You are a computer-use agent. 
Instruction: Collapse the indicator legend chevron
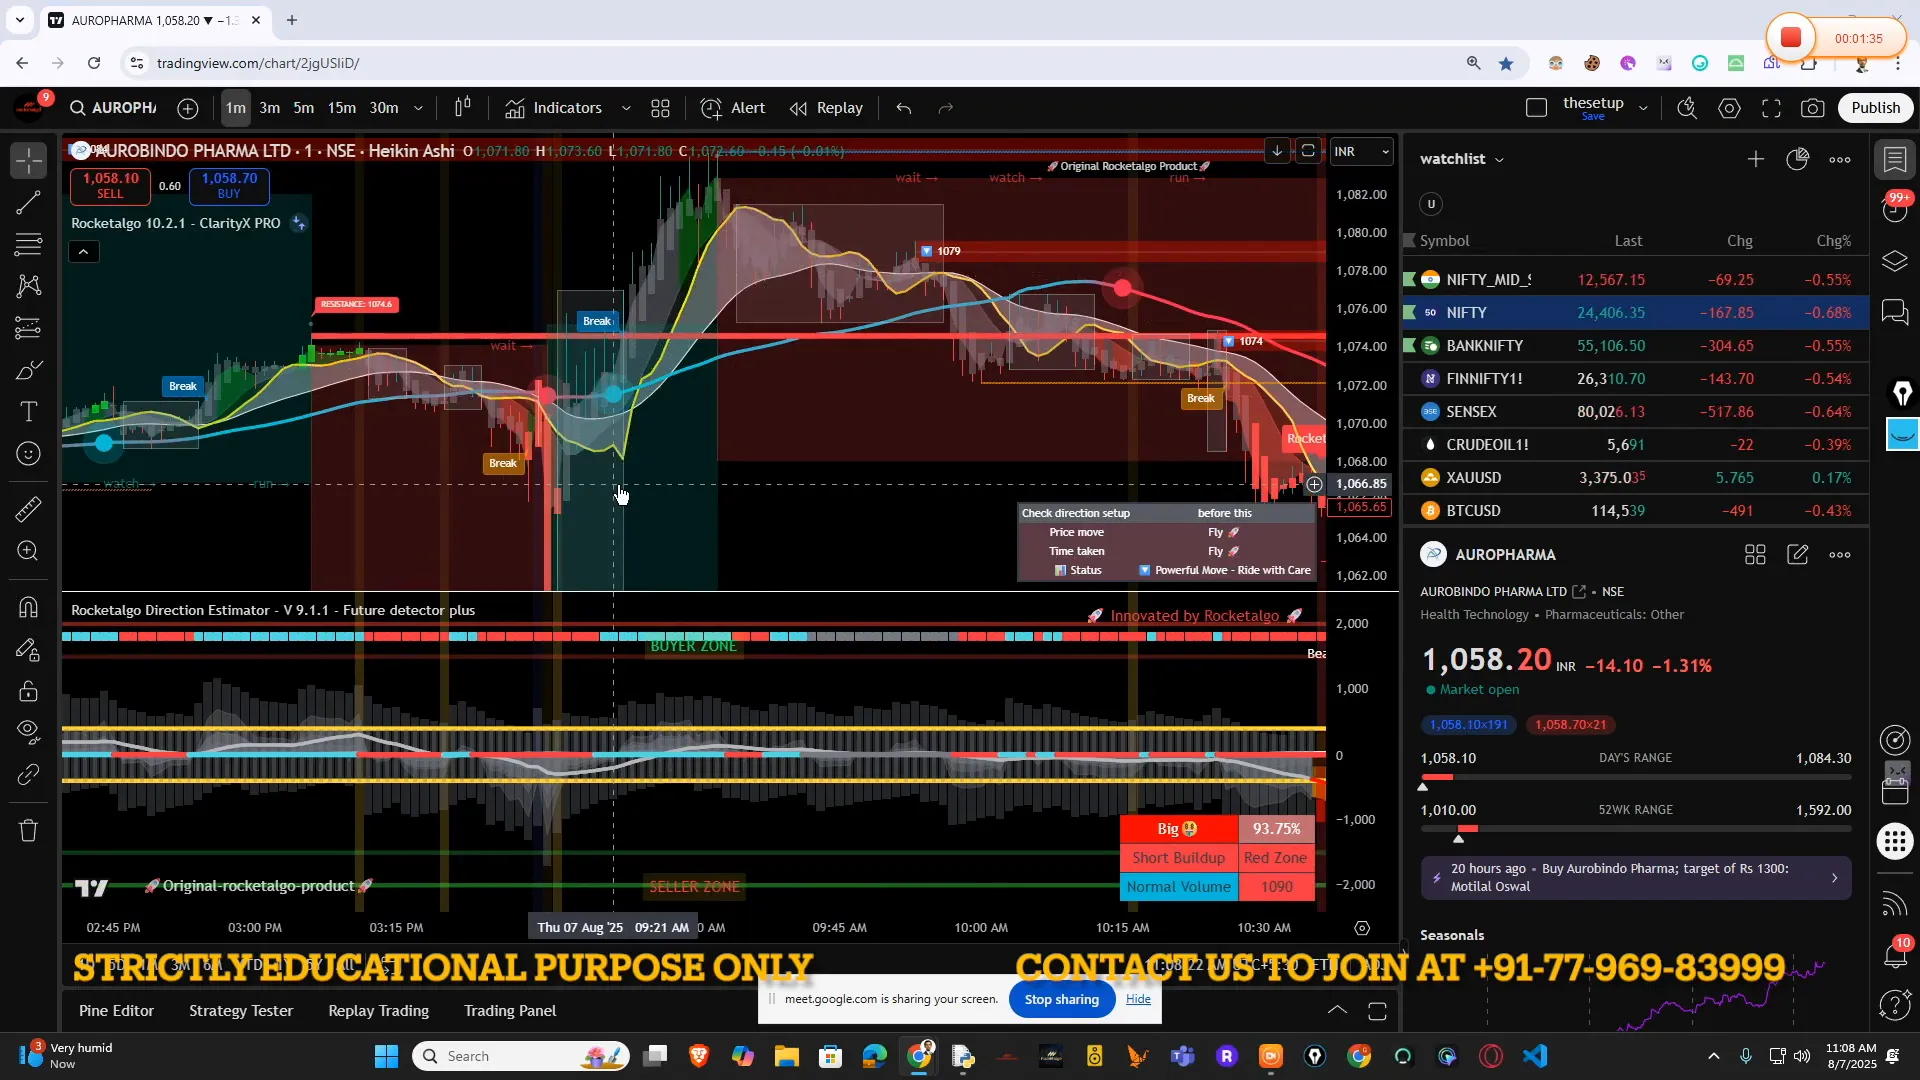pyautogui.click(x=84, y=252)
